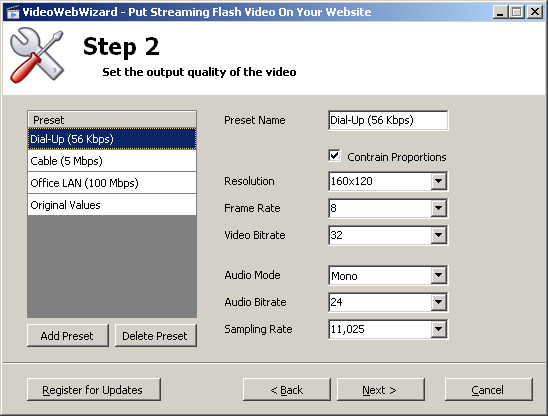The height and width of the screenshot is (416, 548).
Task: Choose the Office LAN (100 Mbps) preset
Action: tap(112, 183)
